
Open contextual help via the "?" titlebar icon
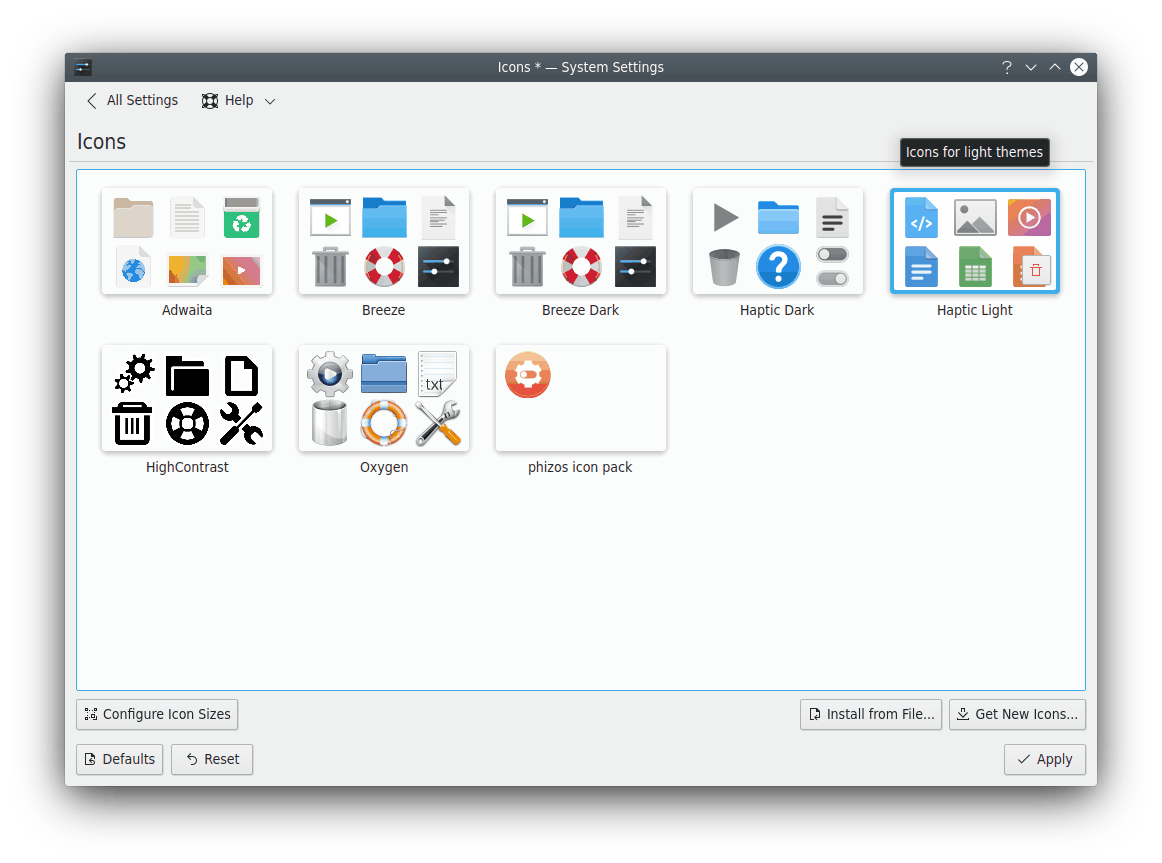pos(1006,67)
